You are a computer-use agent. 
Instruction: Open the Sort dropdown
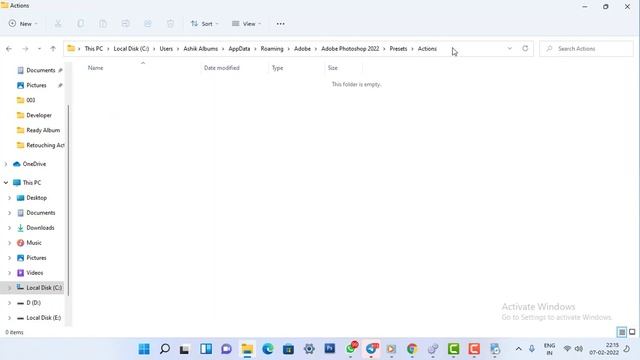[x=204, y=24]
